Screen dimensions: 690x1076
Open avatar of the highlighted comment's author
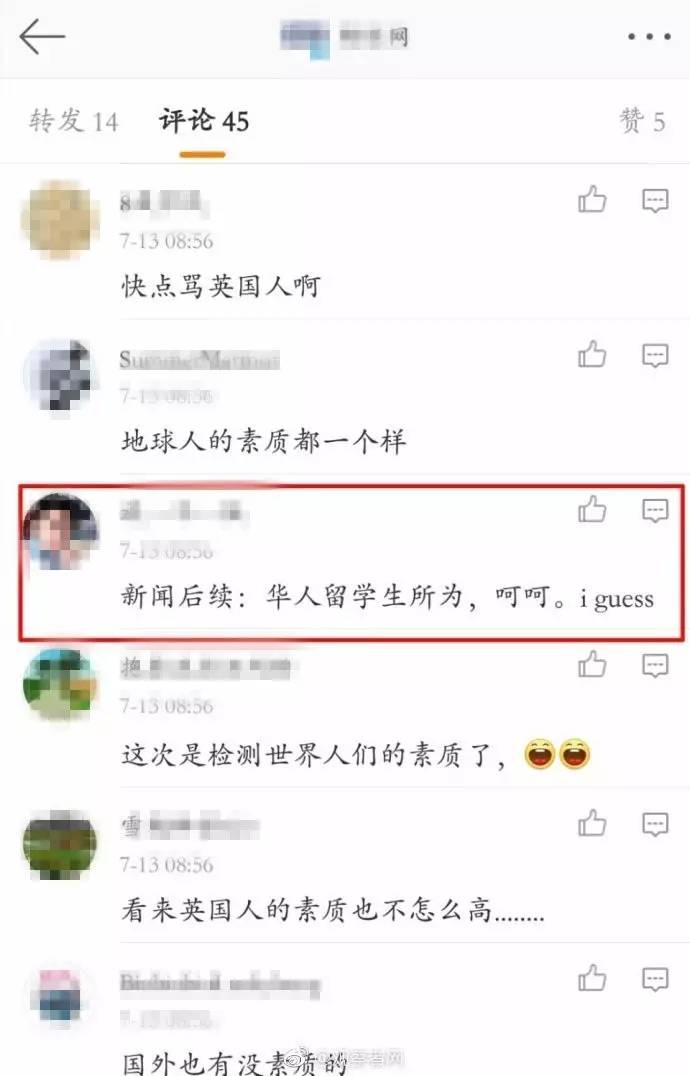(60, 531)
